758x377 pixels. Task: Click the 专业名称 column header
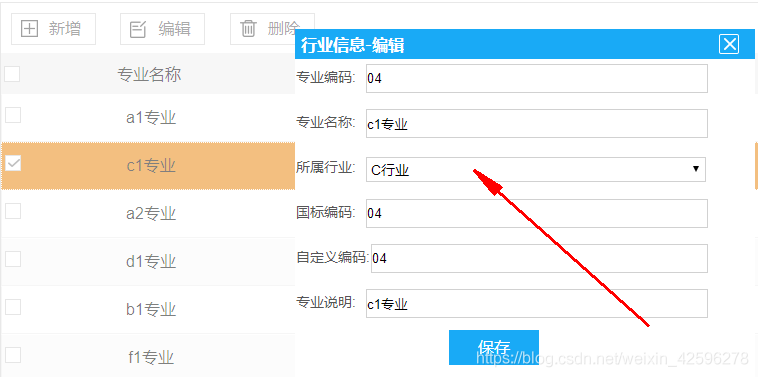point(149,74)
